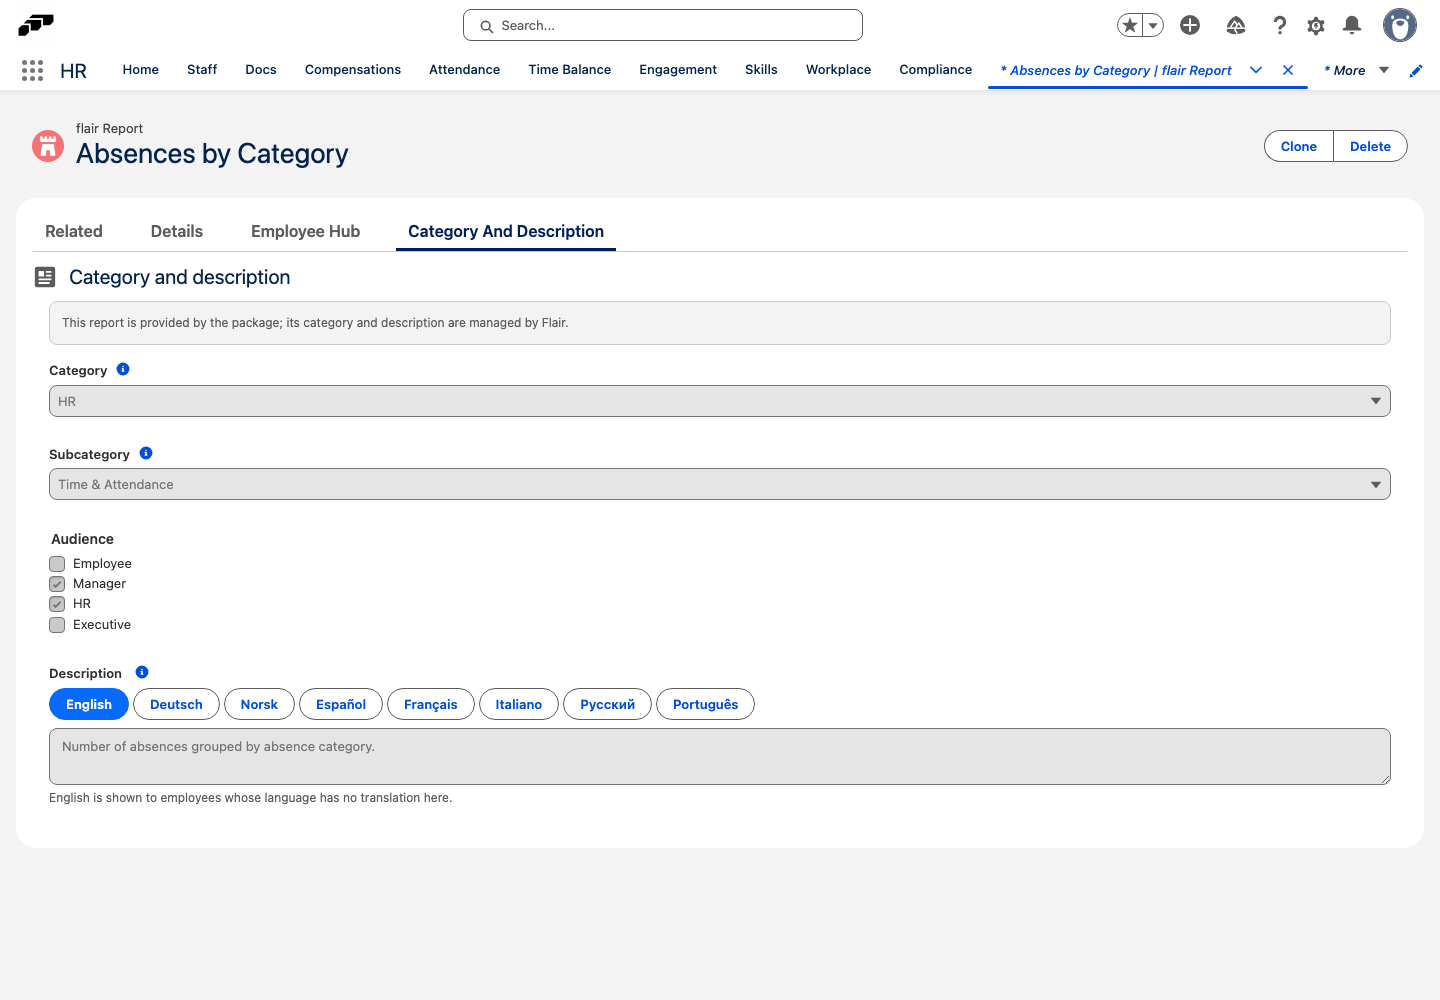Image resolution: width=1440 pixels, height=1000 pixels.
Task: Select the Português description language
Action: tap(706, 704)
